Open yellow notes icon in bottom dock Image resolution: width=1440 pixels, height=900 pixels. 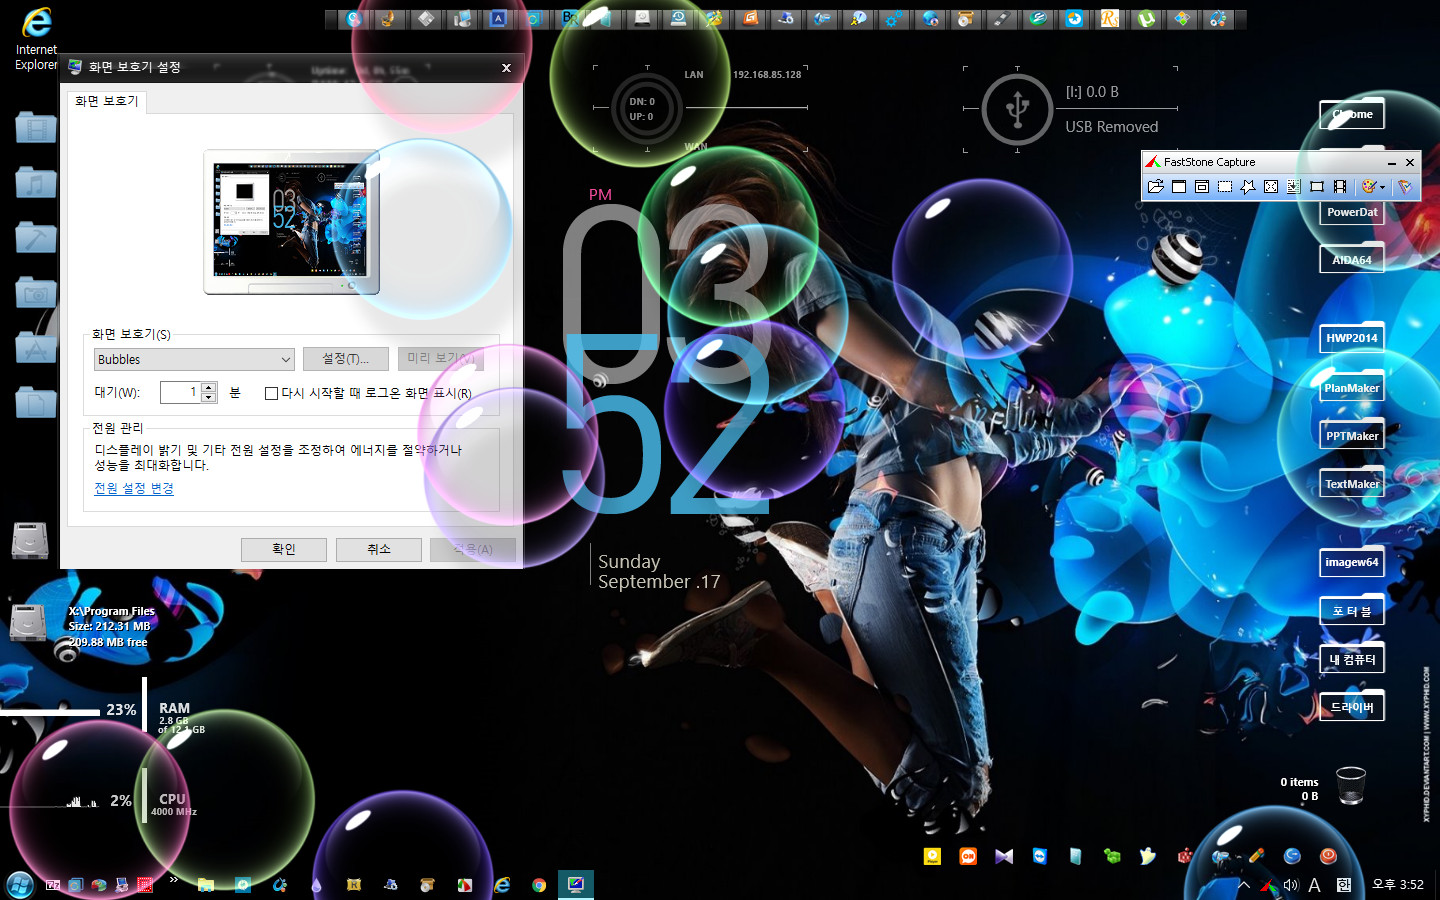(x=932, y=856)
